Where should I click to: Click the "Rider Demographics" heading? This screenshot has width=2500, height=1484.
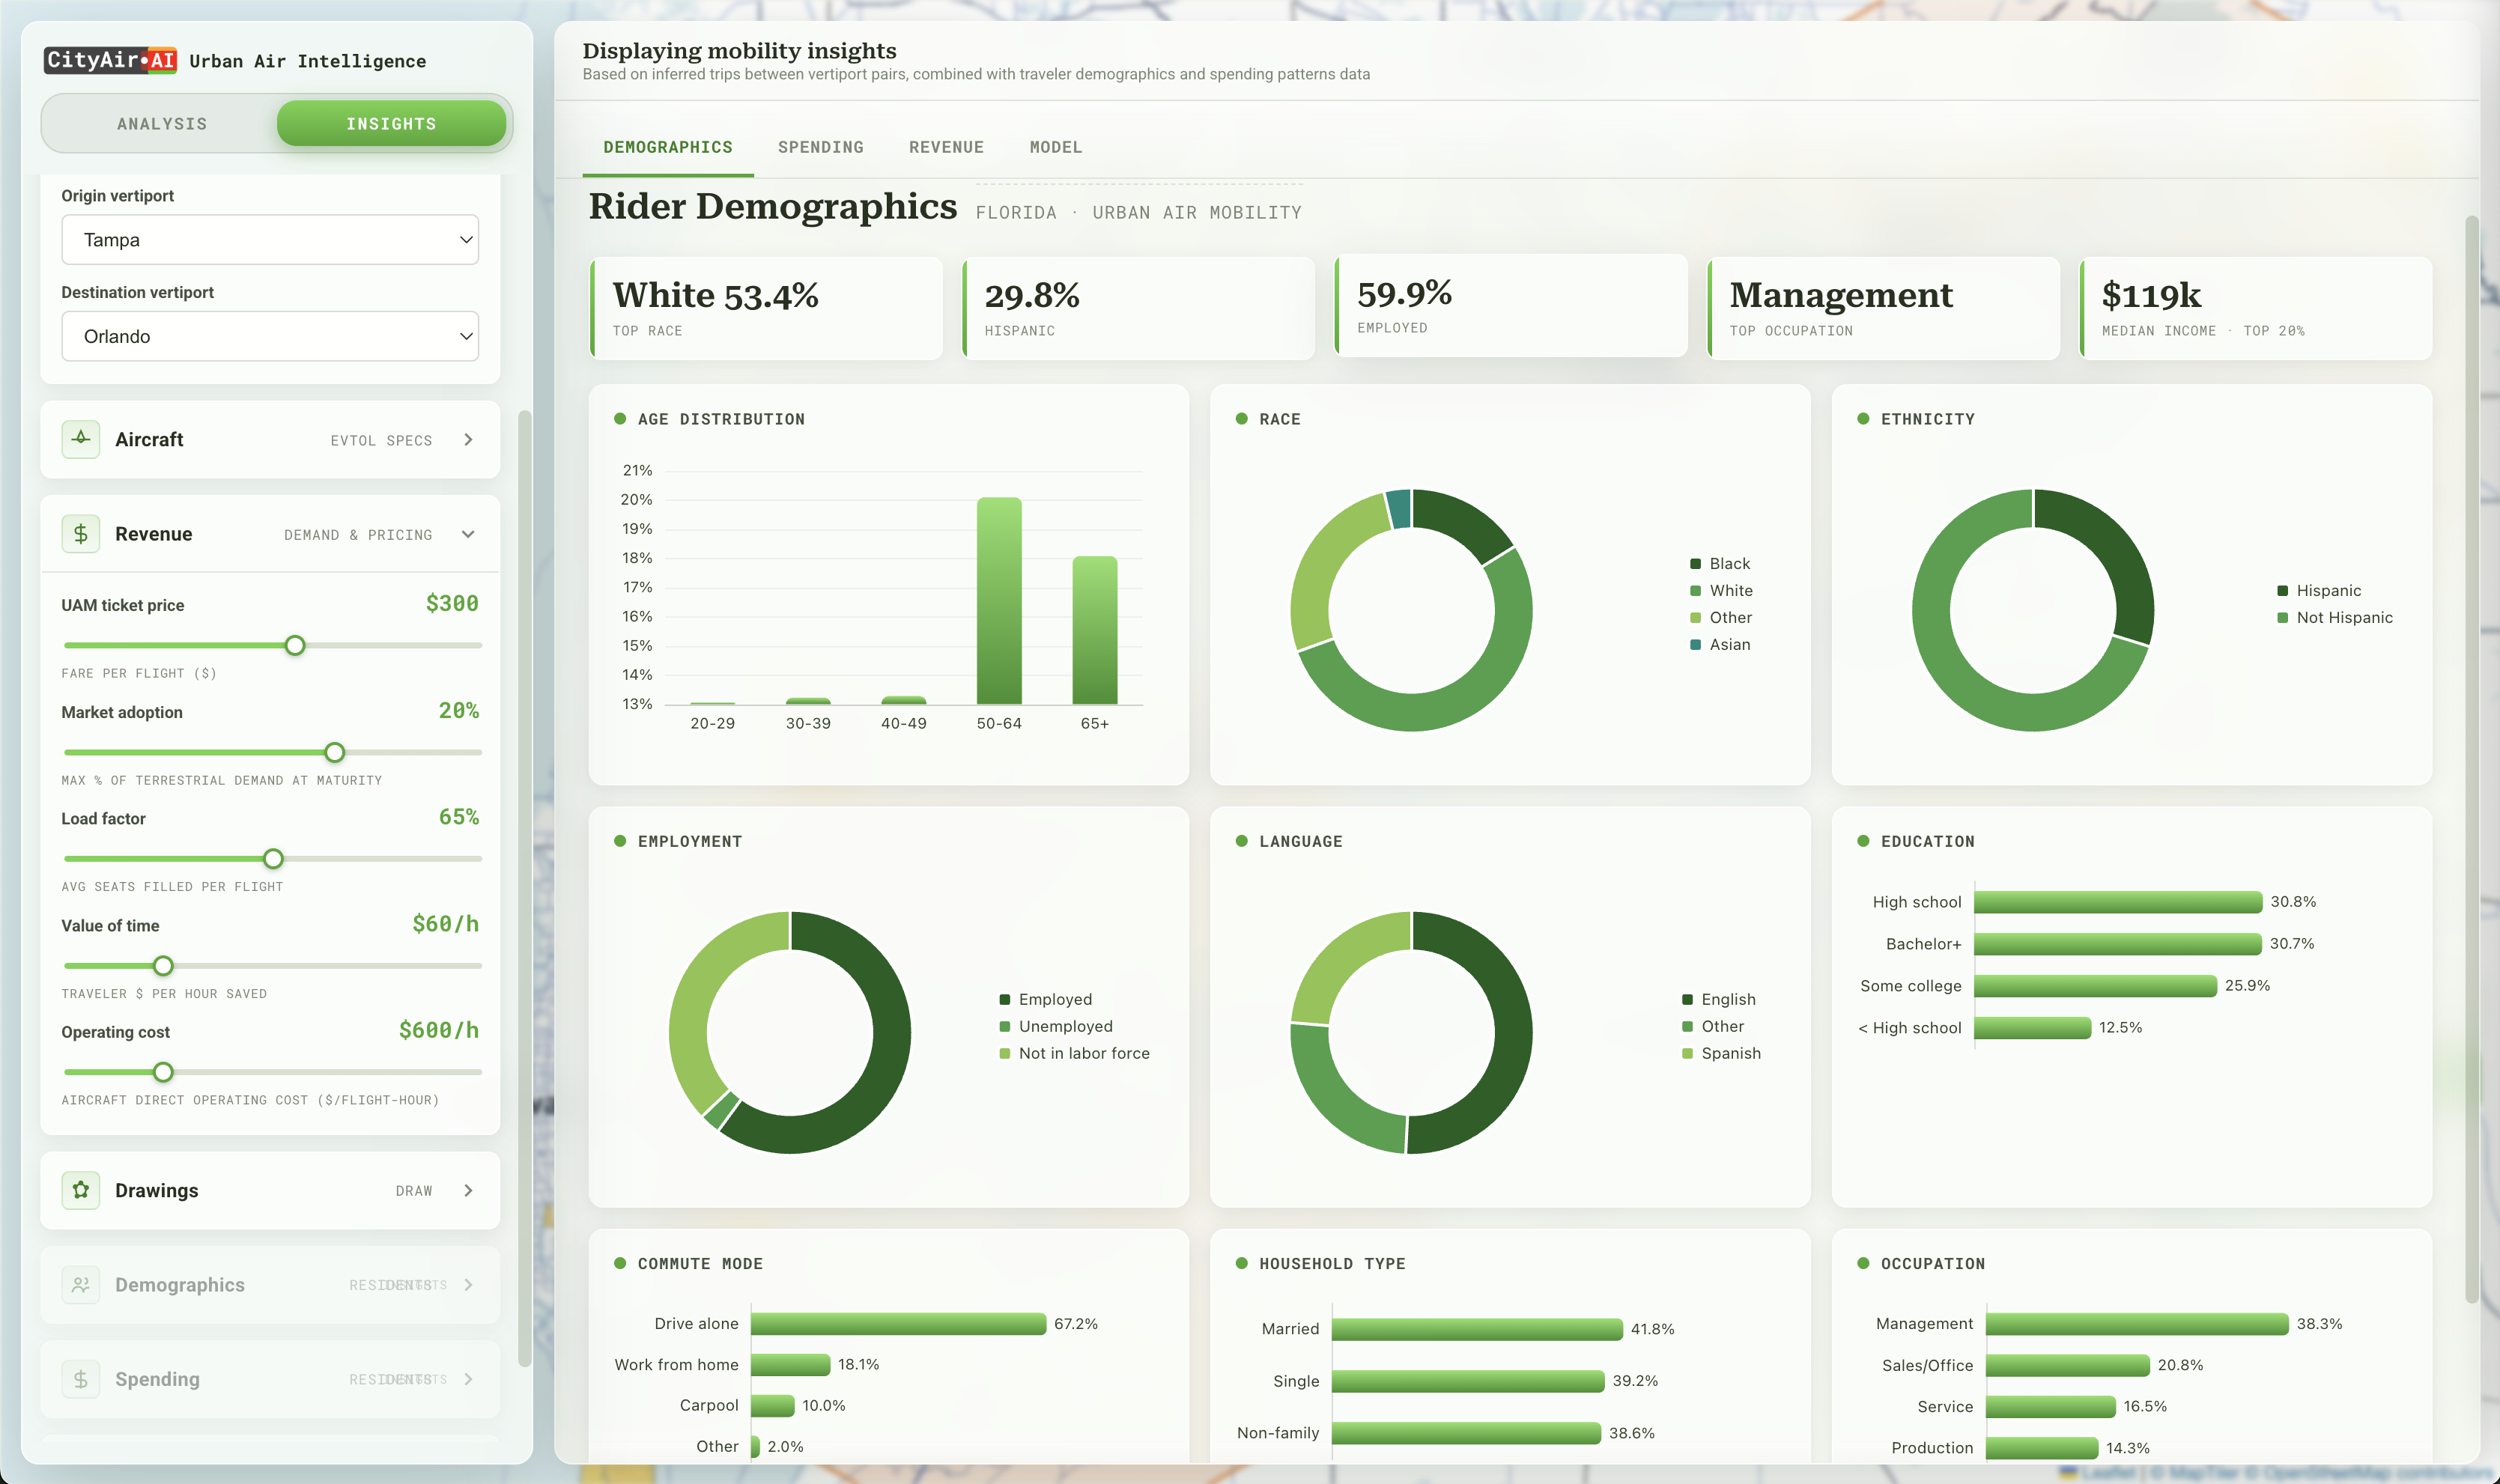pyautogui.click(x=773, y=206)
